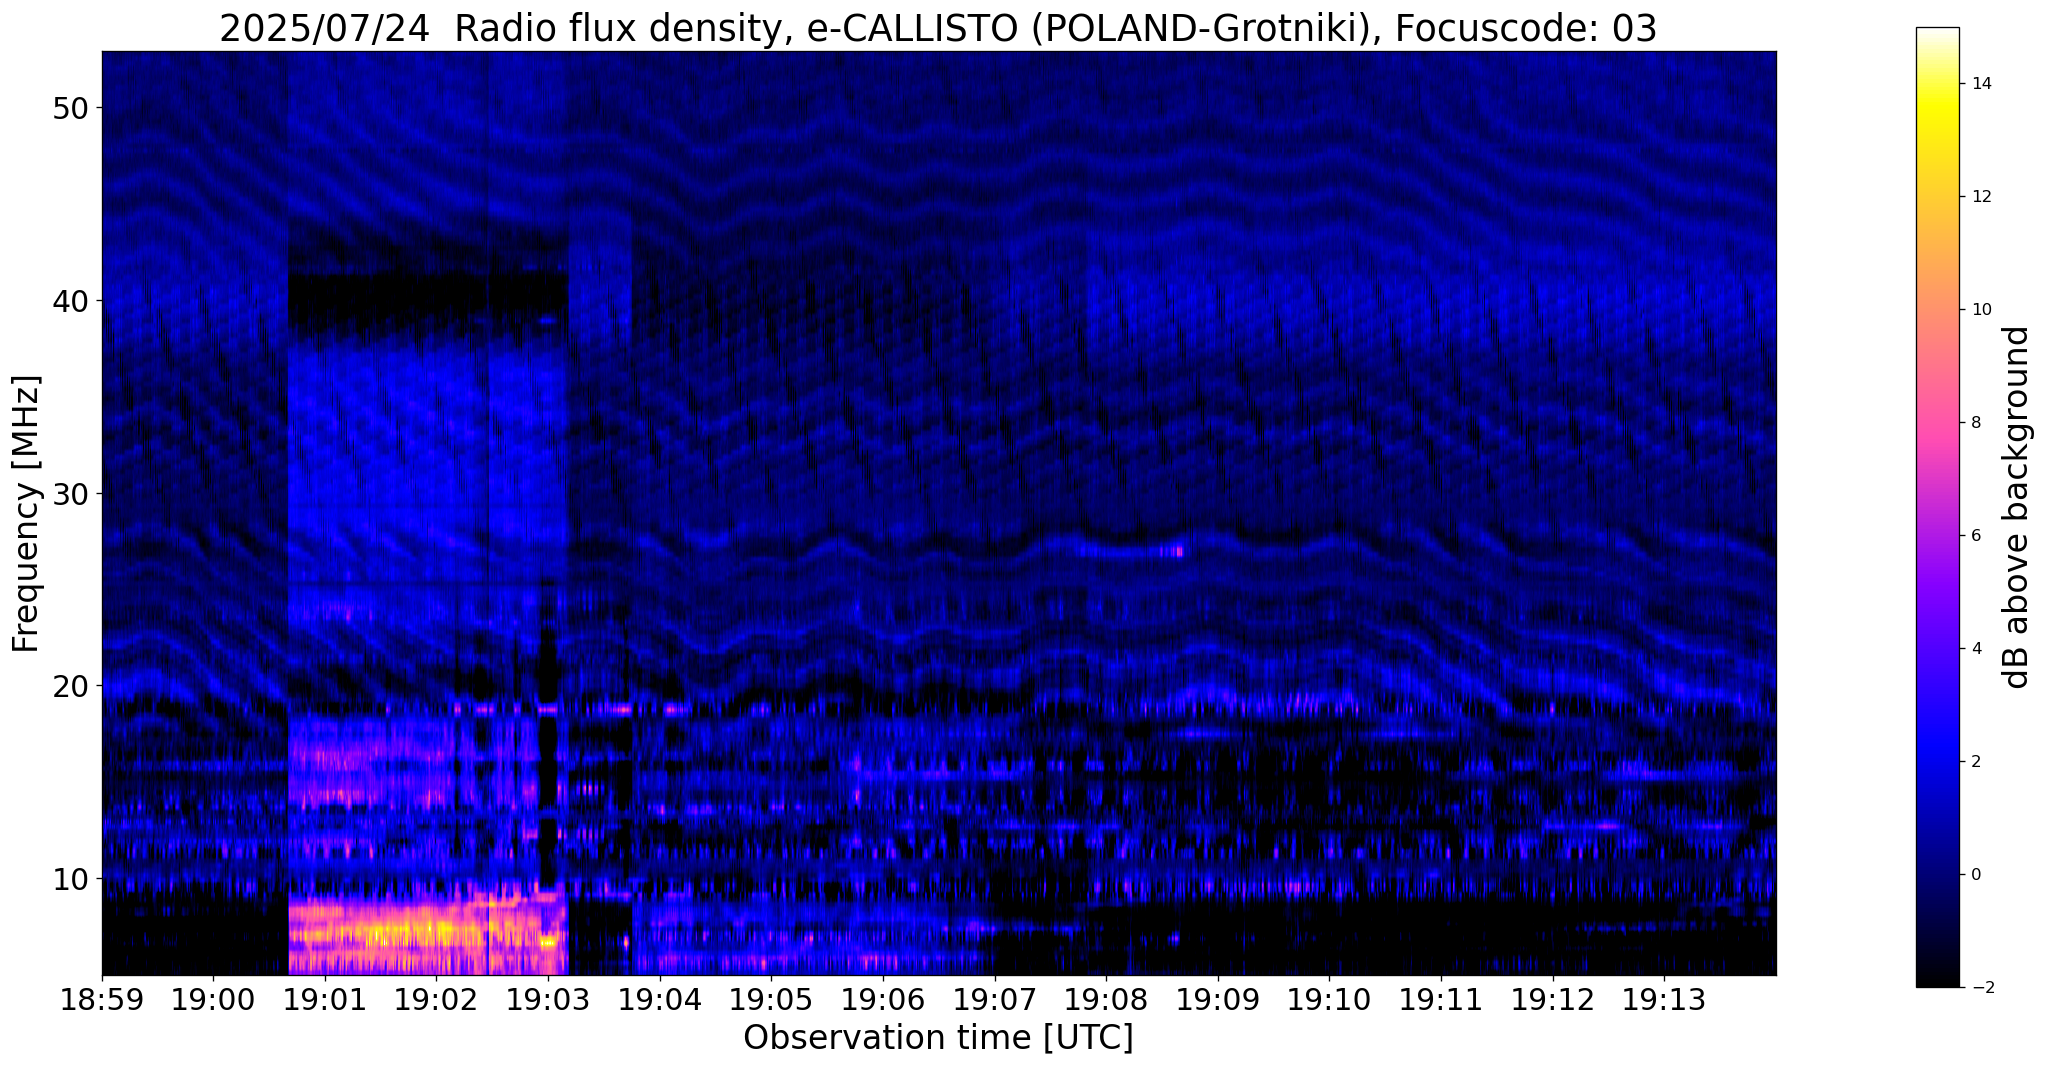
Task: Click the 40 MHz frequency tick label
Action: (69, 301)
